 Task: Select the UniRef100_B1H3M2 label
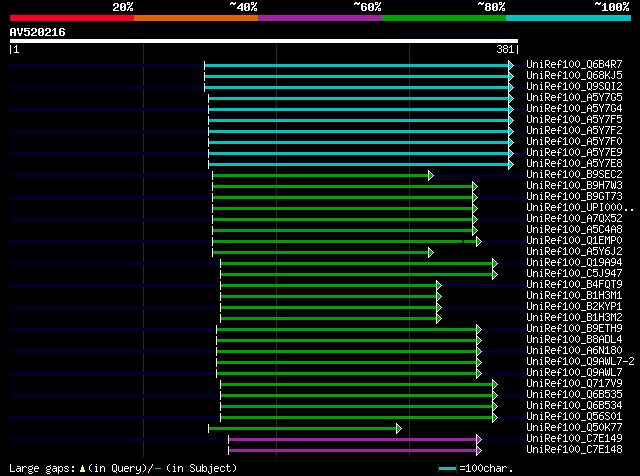tap(574, 318)
